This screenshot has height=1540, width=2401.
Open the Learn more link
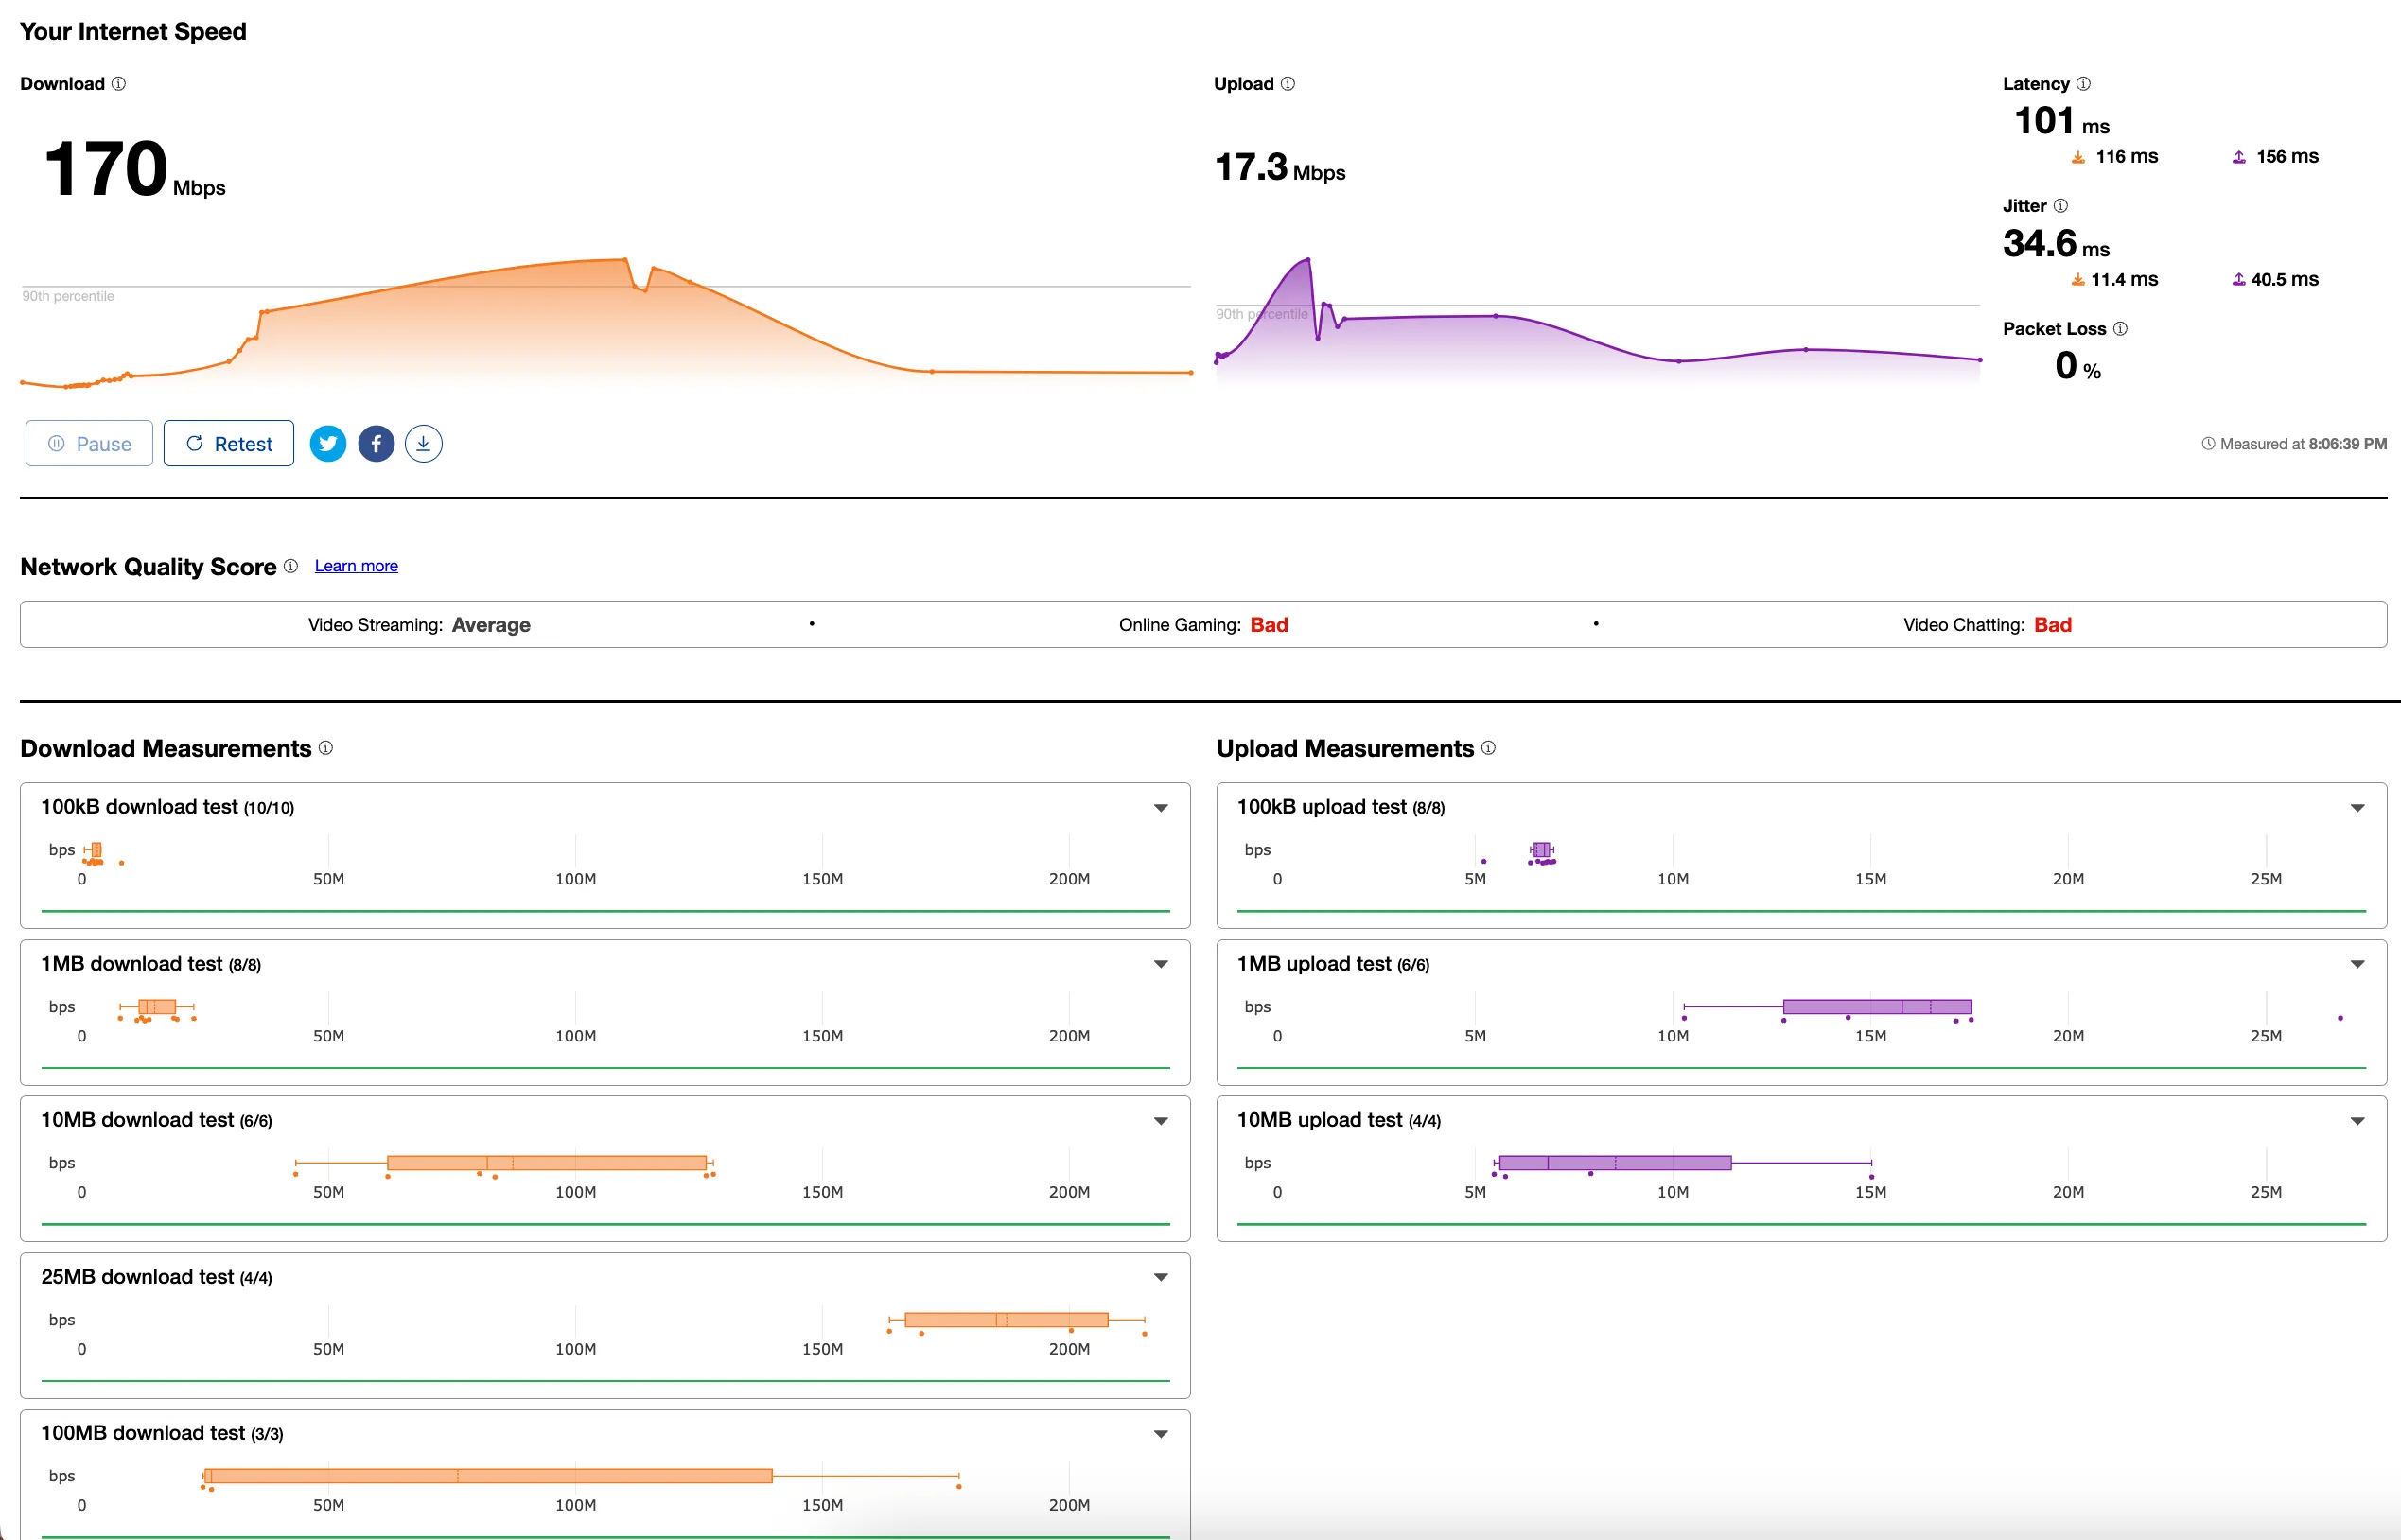pos(356,566)
